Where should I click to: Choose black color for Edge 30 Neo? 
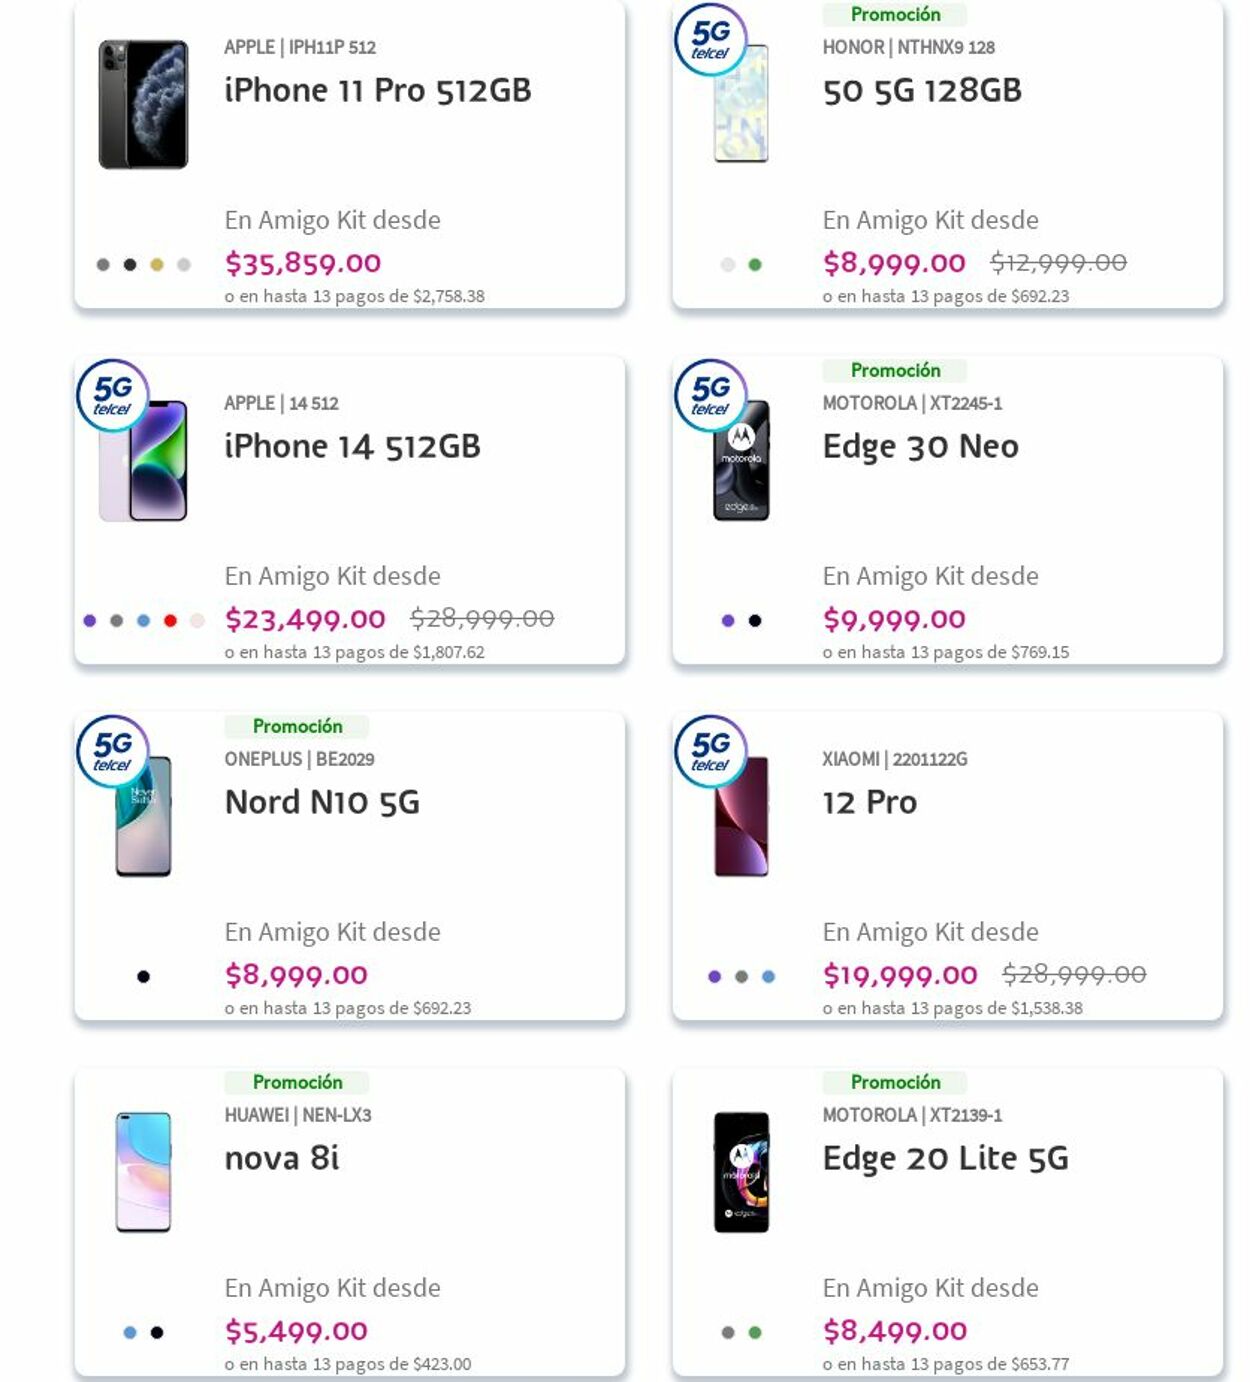755,621
